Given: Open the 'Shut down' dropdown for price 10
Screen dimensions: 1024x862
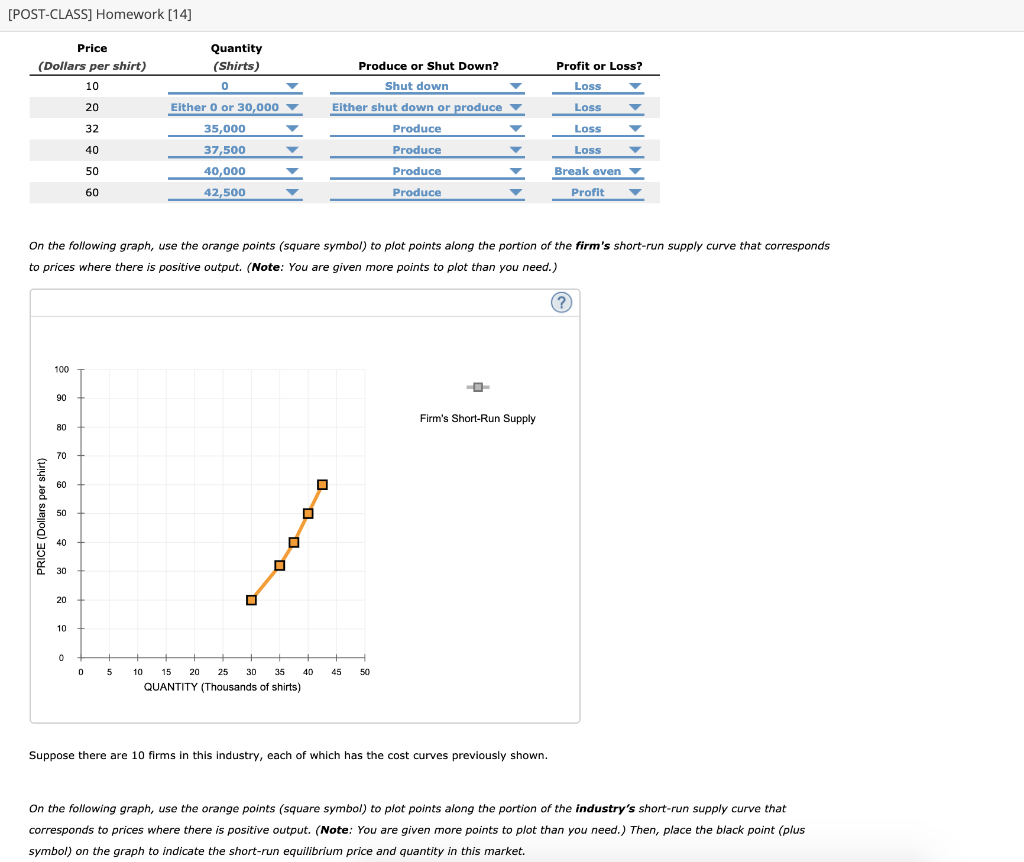Looking at the screenshot, I should (427, 86).
